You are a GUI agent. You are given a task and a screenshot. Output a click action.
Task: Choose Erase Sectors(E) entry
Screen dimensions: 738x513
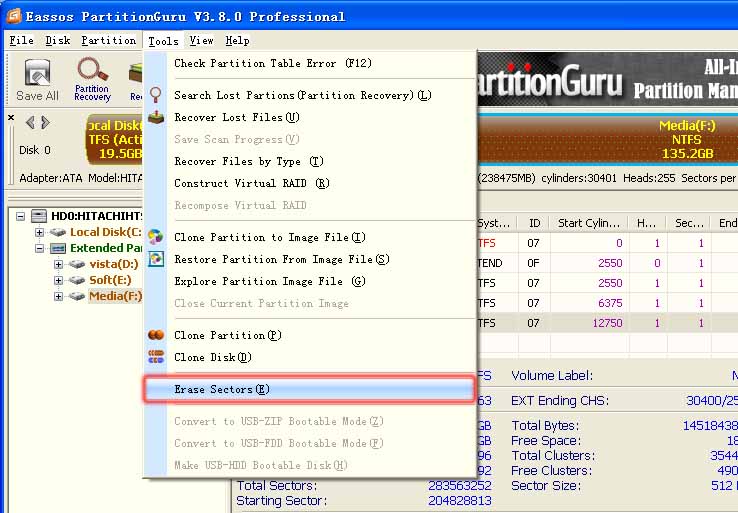tap(310, 389)
